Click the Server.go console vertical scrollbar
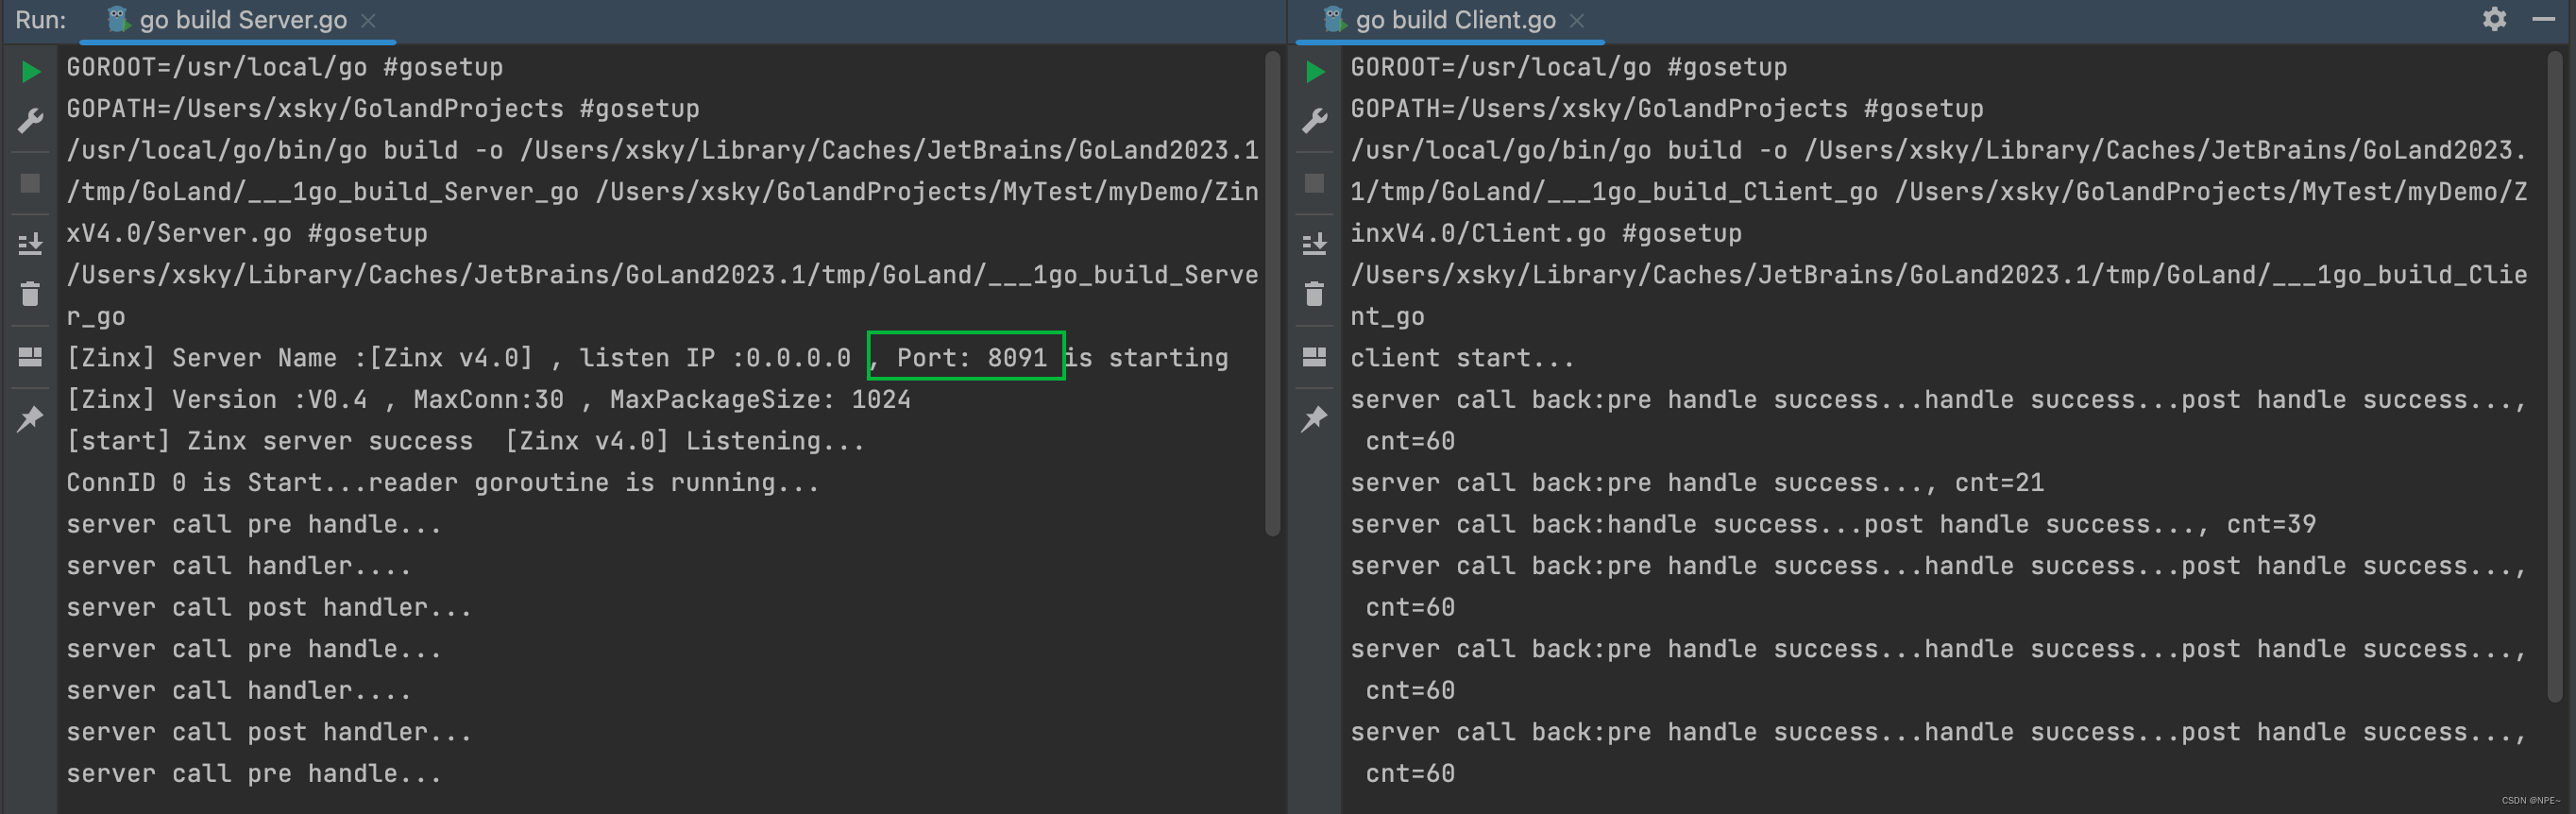Viewport: 2576px width, 814px height. tap(1273, 293)
